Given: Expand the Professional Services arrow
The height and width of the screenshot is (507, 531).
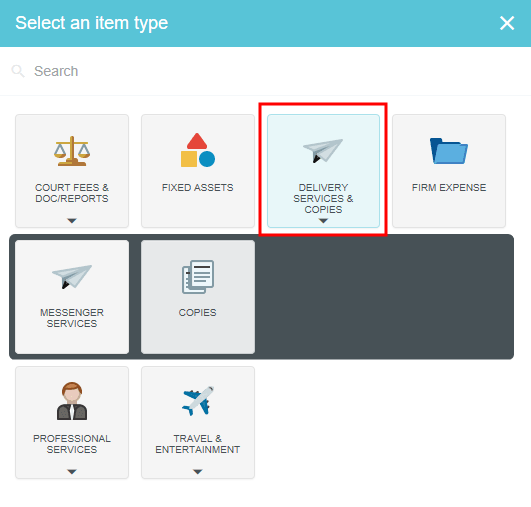Looking at the screenshot, I should (72, 471).
